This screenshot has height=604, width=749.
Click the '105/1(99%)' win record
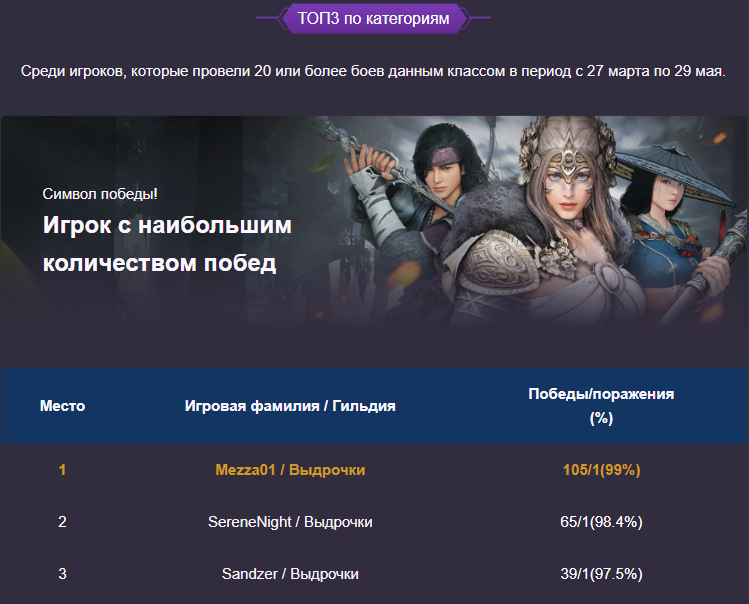click(x=601, y=470)
